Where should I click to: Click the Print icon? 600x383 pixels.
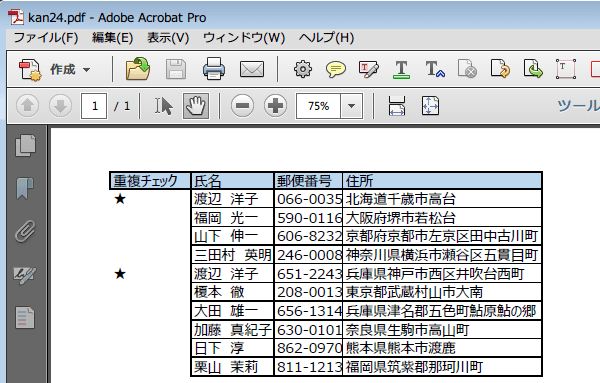click(214, 69)
